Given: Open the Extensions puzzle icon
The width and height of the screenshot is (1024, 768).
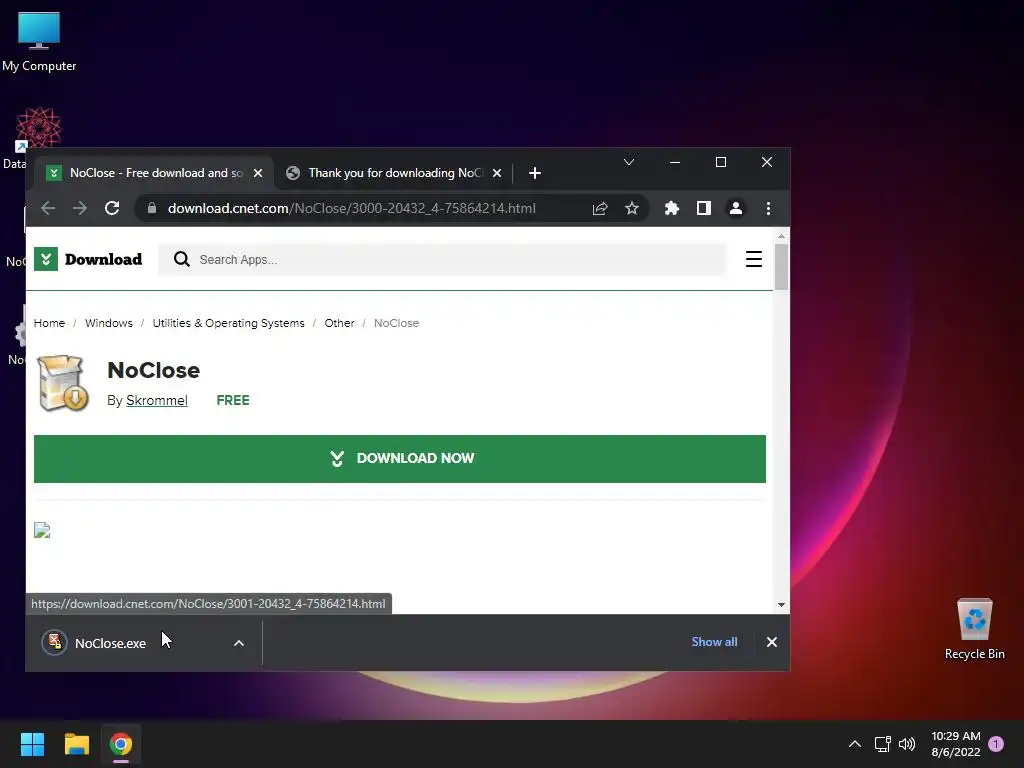Looking at the screenshot, I should pyautogui.click(x=671, y=208).
